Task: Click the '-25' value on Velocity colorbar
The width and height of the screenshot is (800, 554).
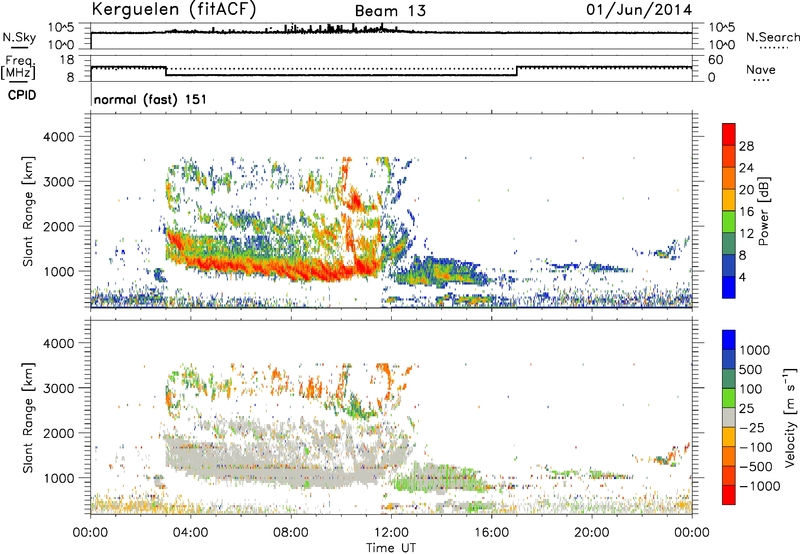Action: coord(751,428)
